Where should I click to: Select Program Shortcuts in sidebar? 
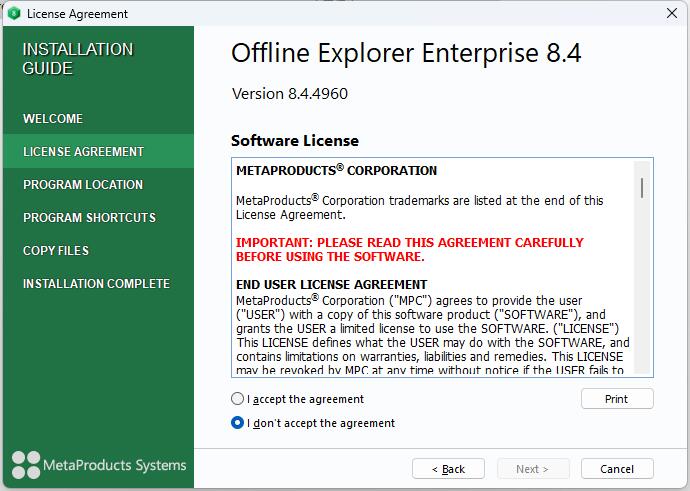[x=89, y=218]
